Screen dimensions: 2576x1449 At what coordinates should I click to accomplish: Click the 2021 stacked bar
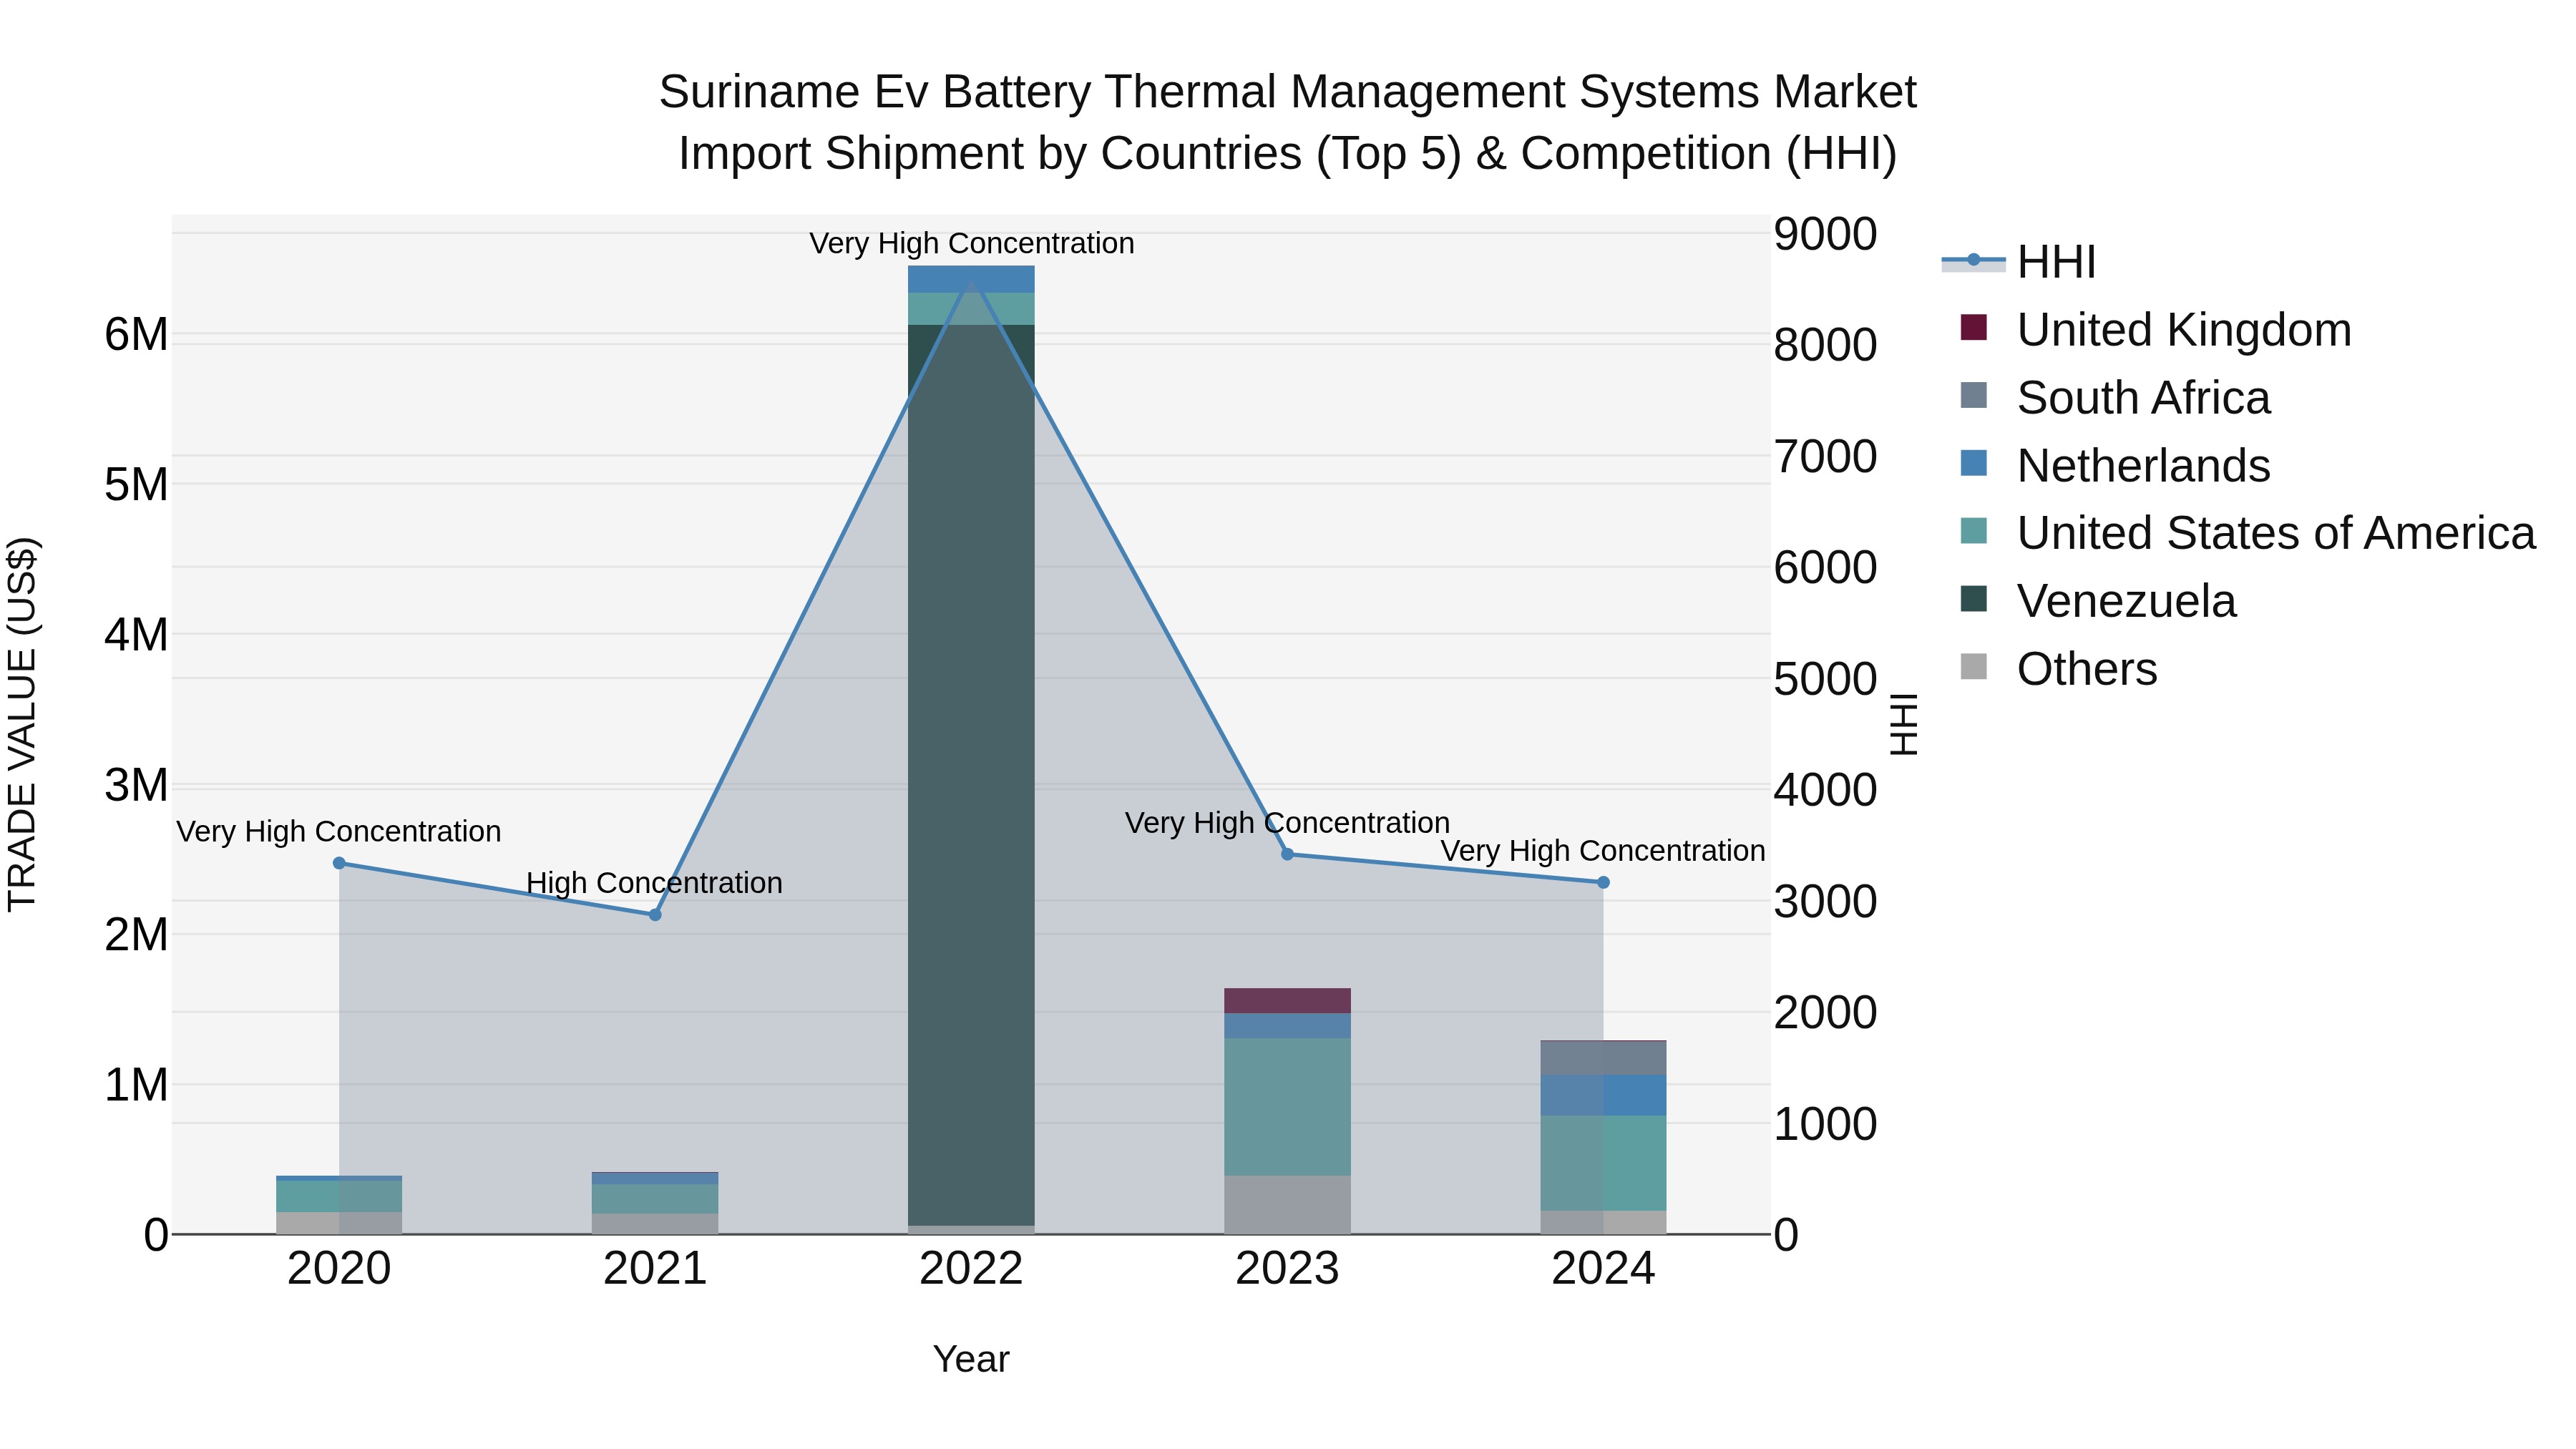coord(655,1203)
